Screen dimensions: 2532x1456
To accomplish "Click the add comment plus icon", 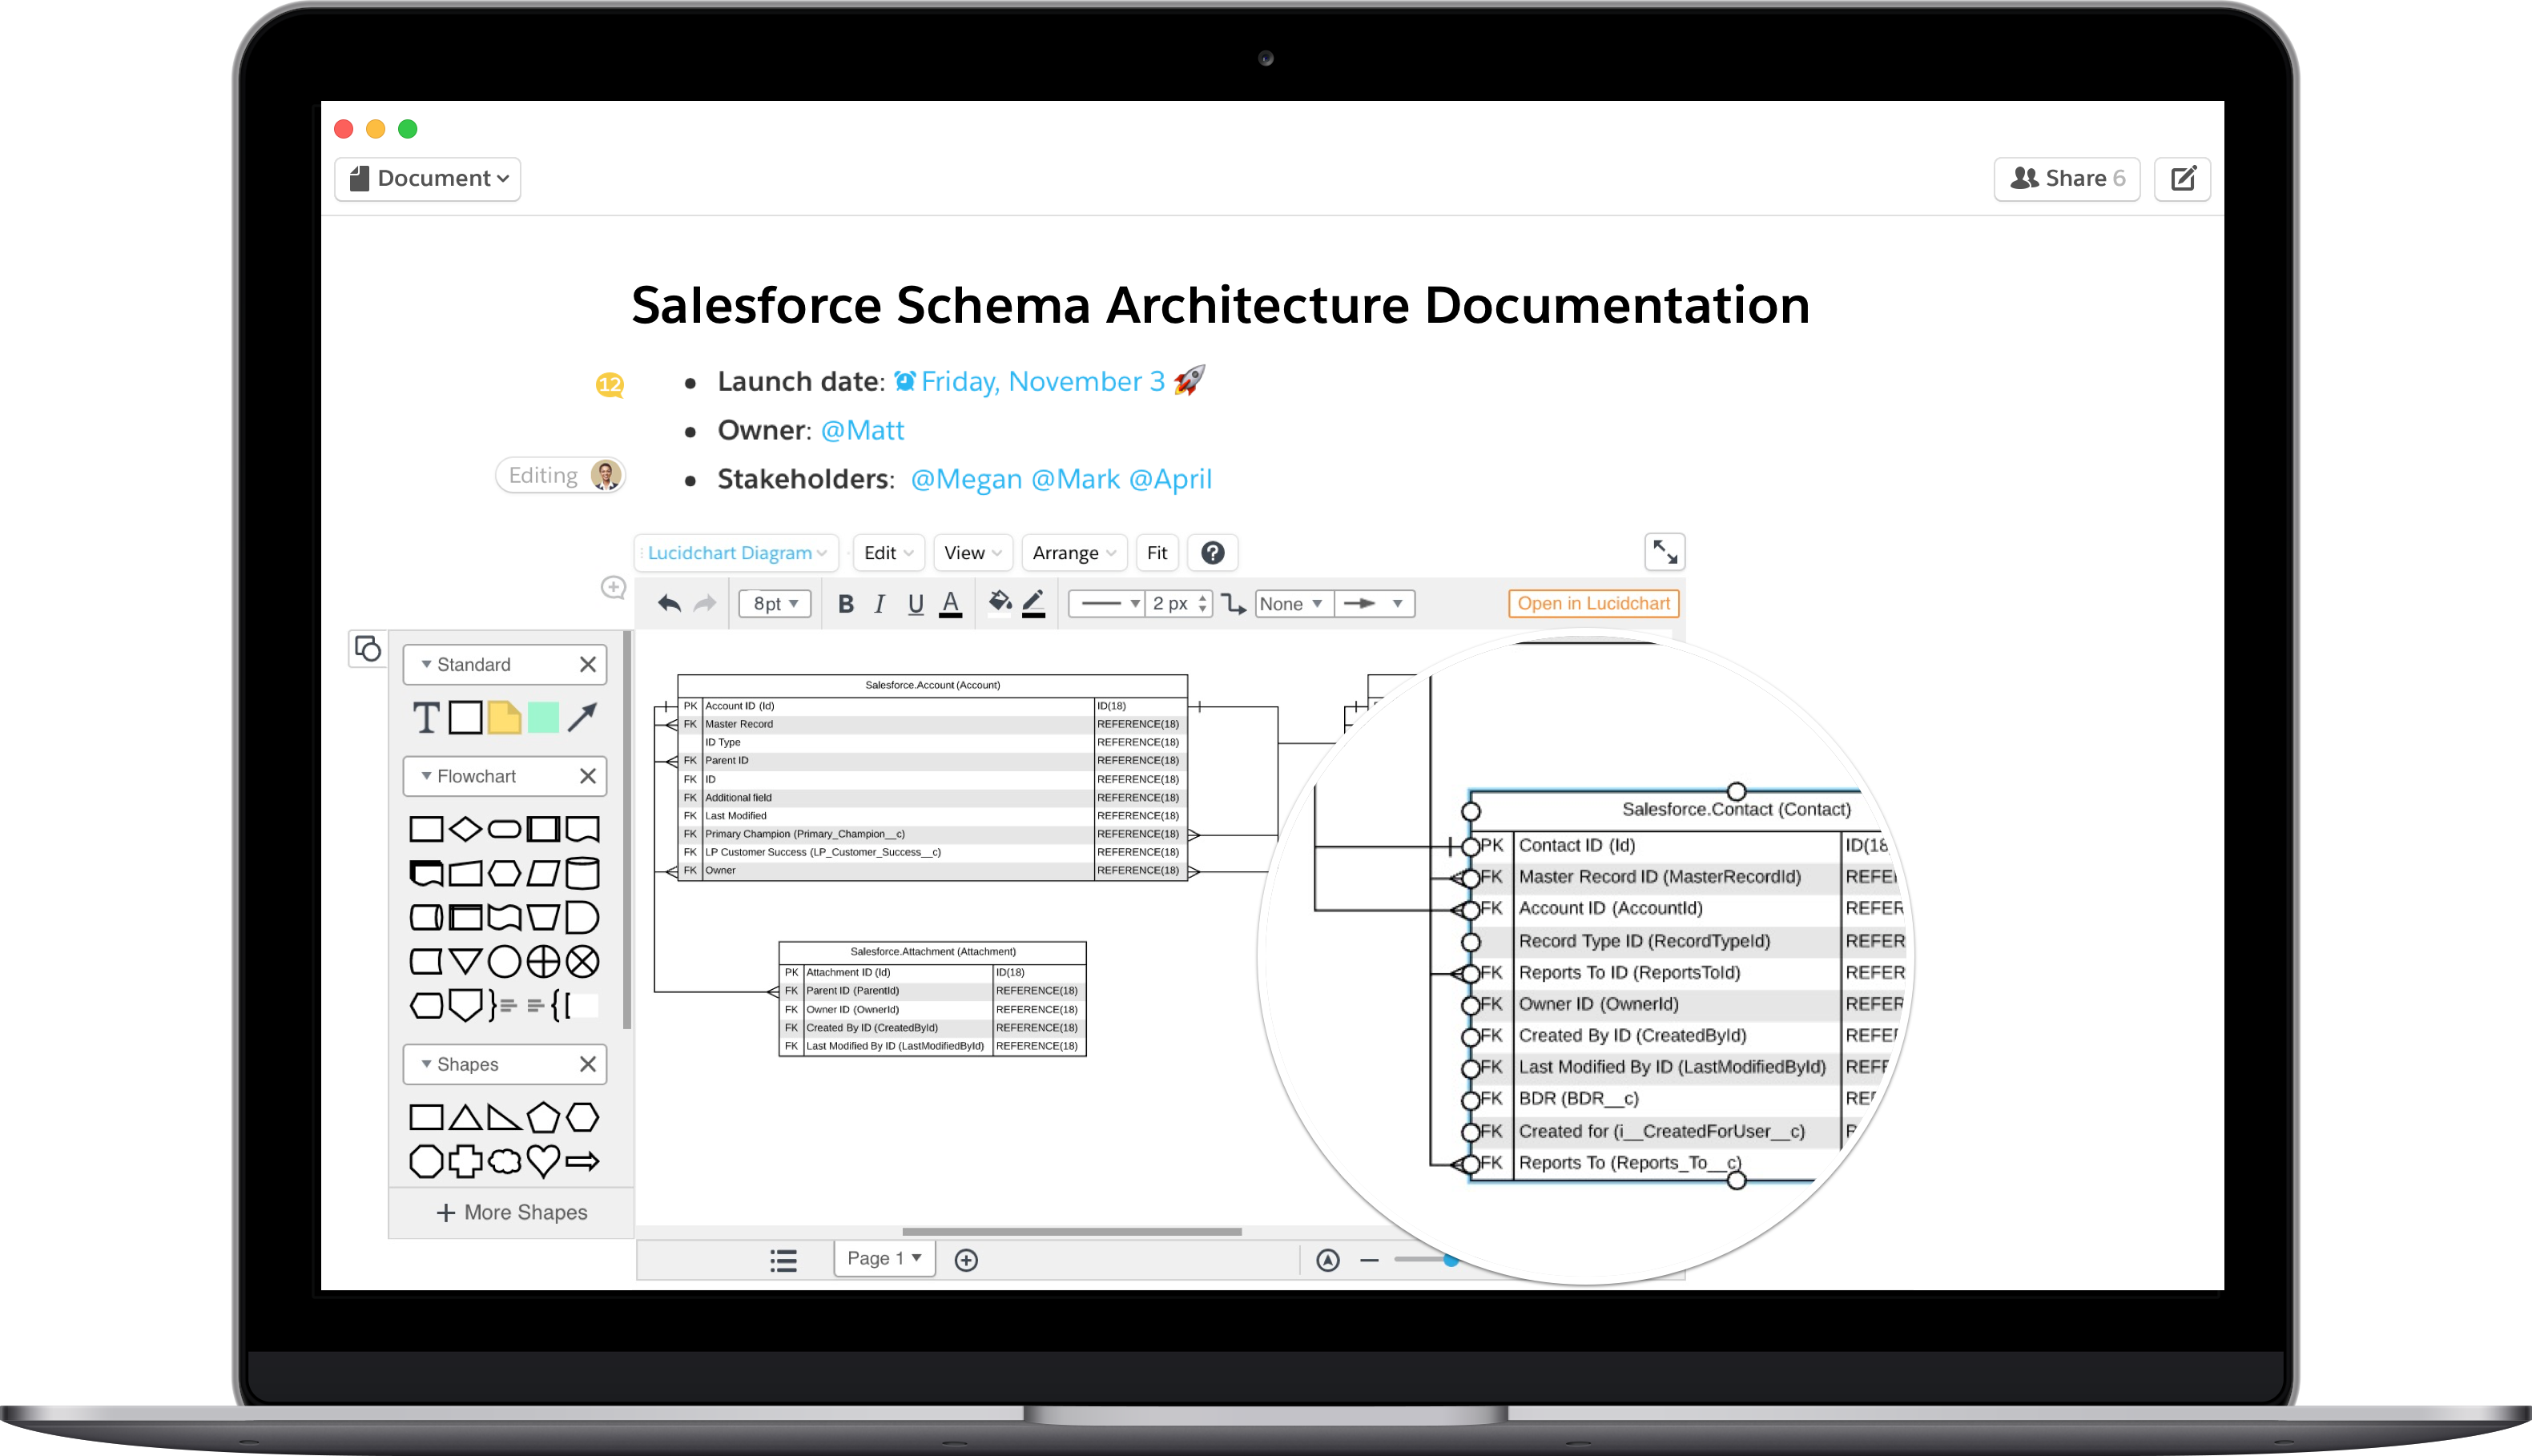I will [613, 588].
